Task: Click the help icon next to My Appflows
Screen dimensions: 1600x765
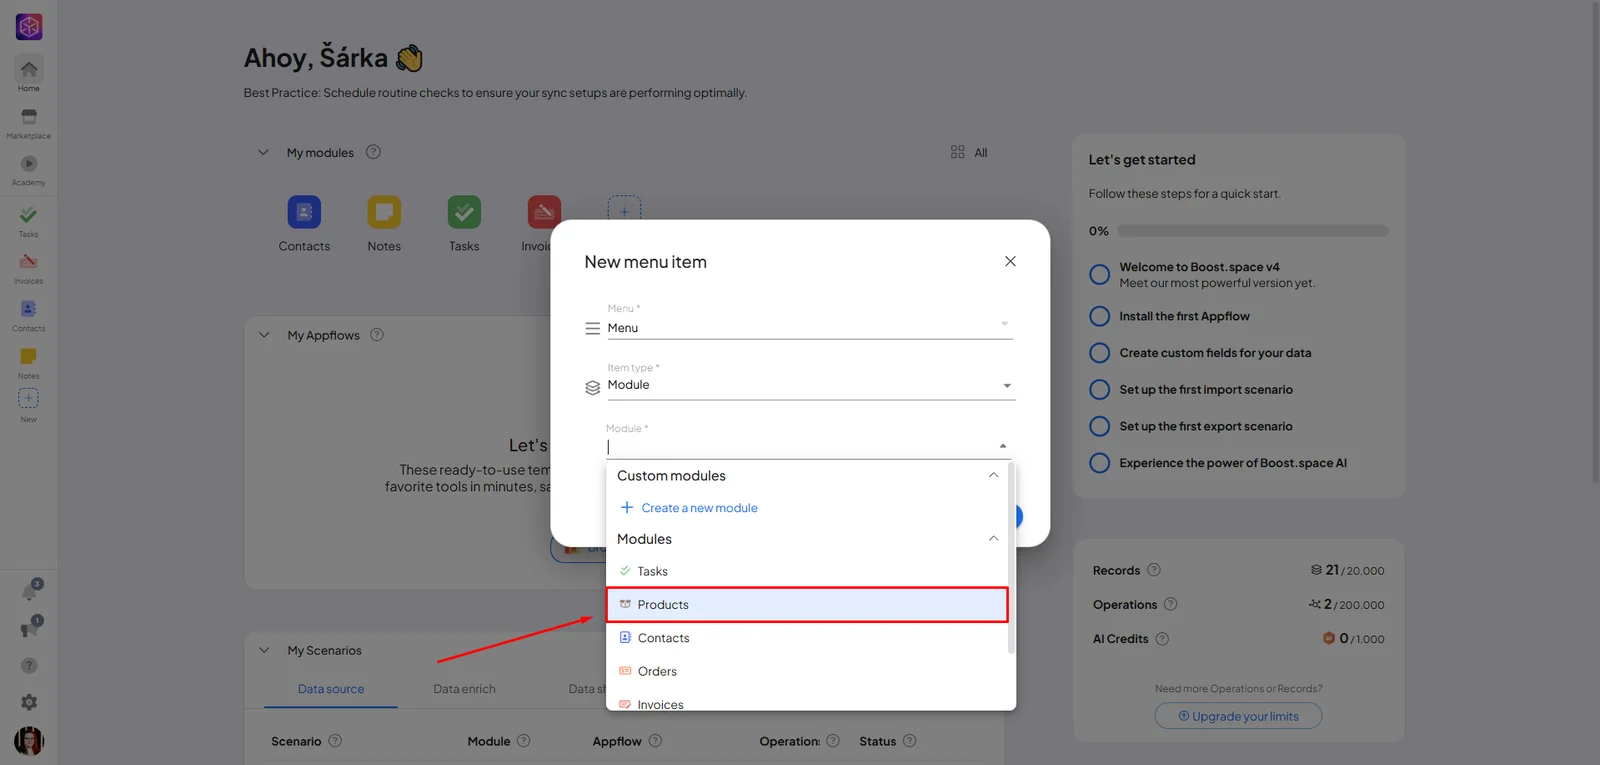Action: [377, 335]
